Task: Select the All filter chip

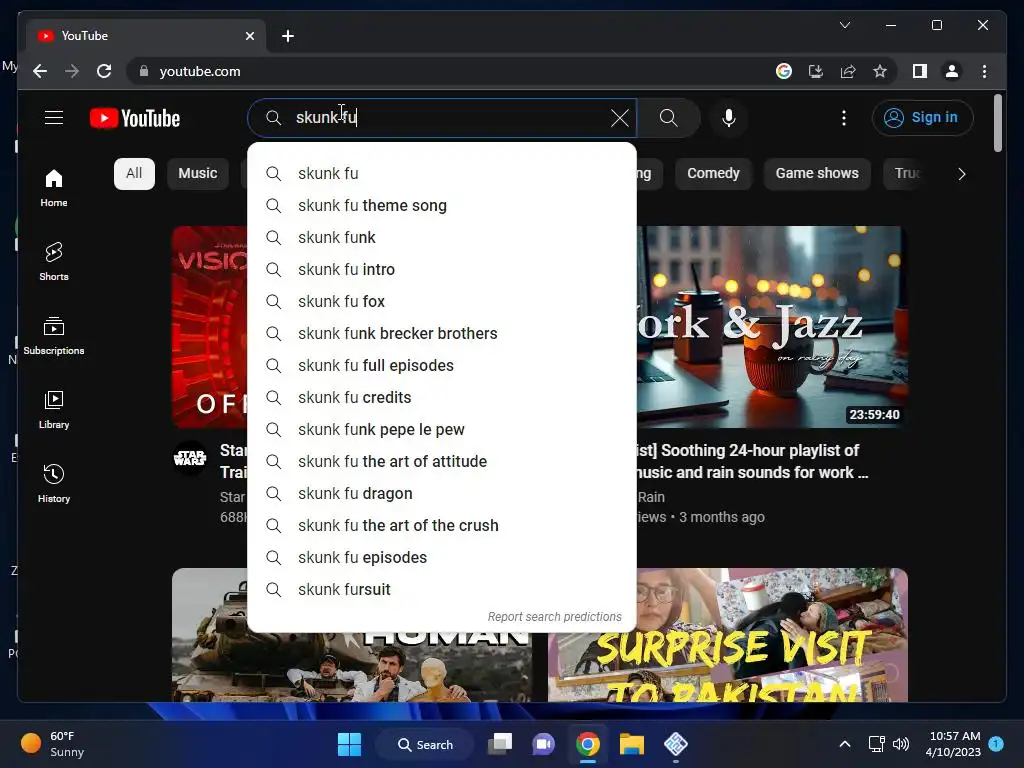Action: [134, 174]
